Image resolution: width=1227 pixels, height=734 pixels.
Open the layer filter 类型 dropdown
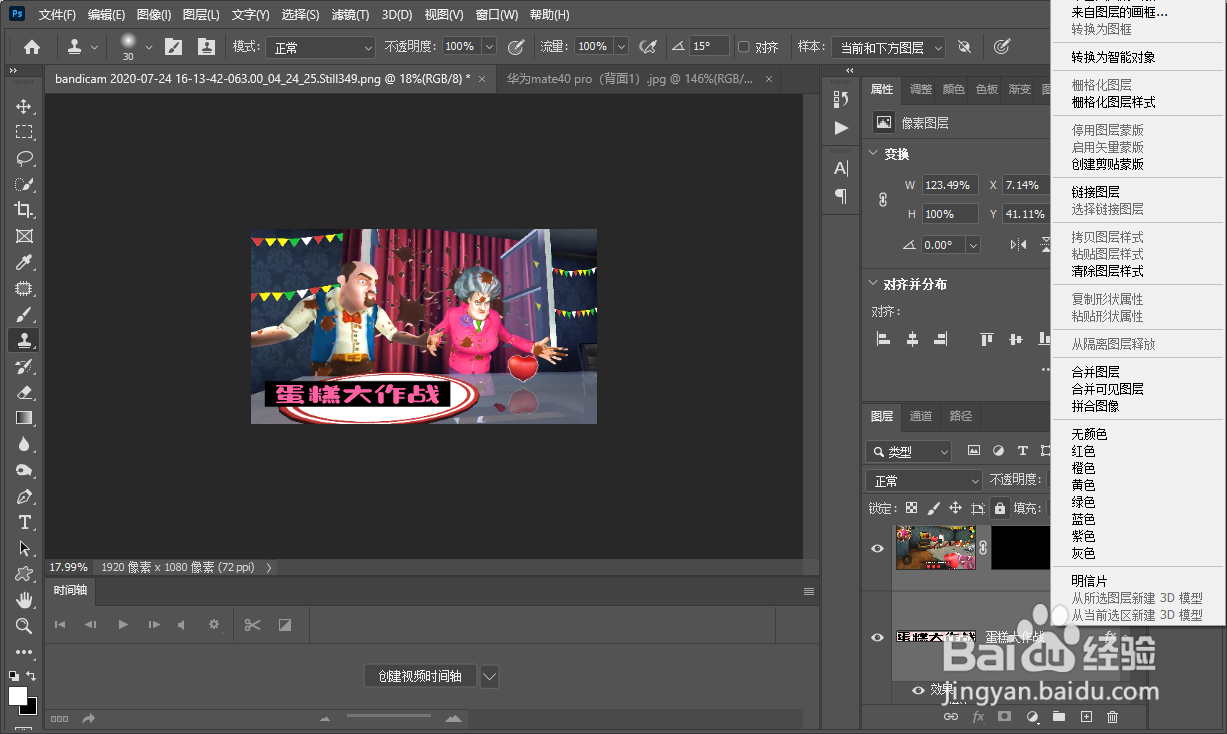point(909,451)
